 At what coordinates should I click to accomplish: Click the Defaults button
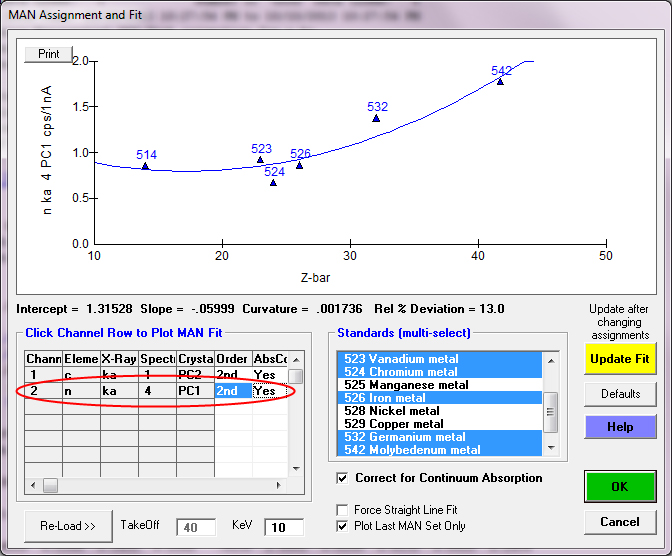620,394
